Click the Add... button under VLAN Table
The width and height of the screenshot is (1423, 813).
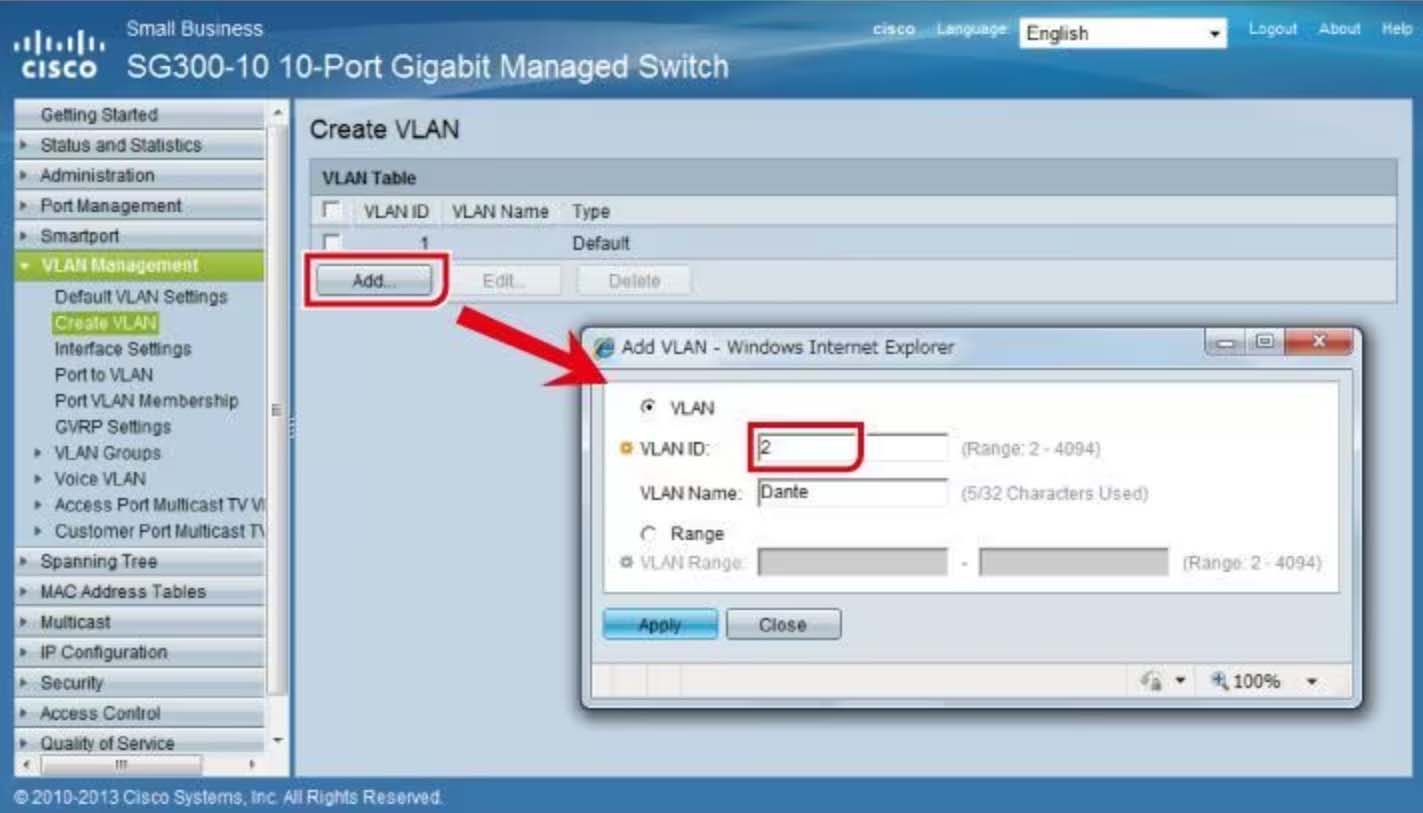(374, 281)
